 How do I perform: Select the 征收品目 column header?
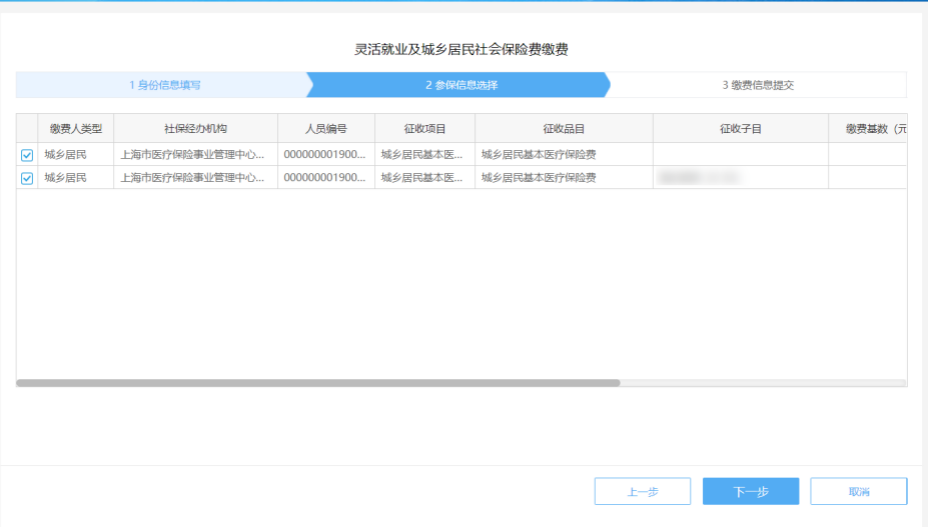click(x=563, y=129)
